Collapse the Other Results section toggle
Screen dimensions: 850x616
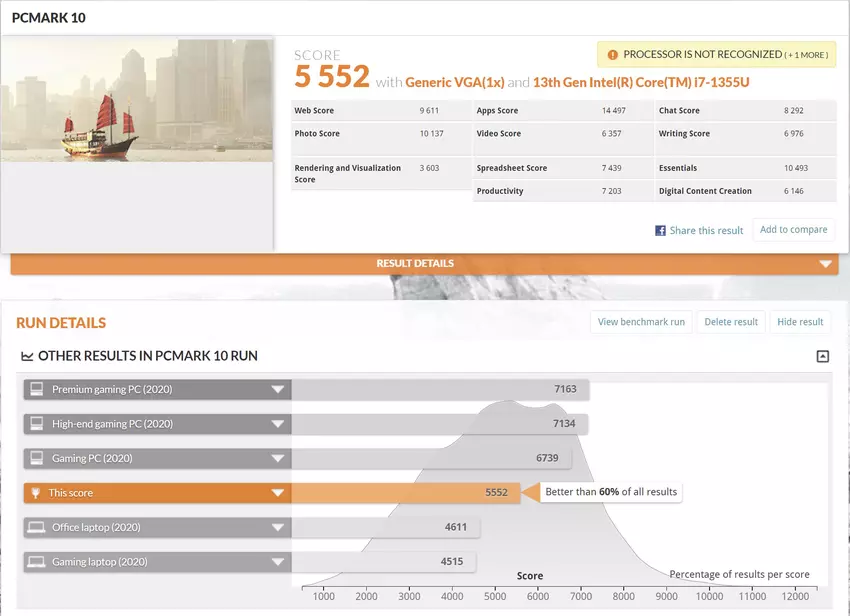click(x=822, y=356)
